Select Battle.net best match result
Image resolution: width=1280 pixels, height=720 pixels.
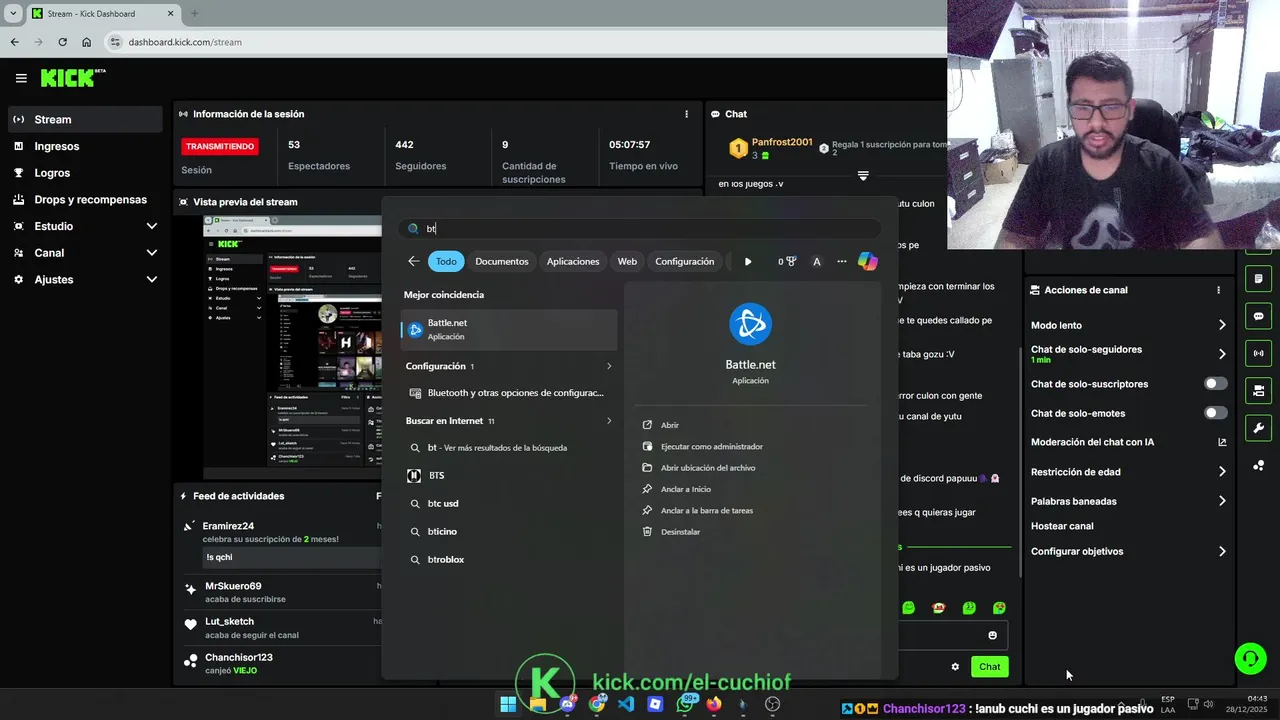(509, 329)
